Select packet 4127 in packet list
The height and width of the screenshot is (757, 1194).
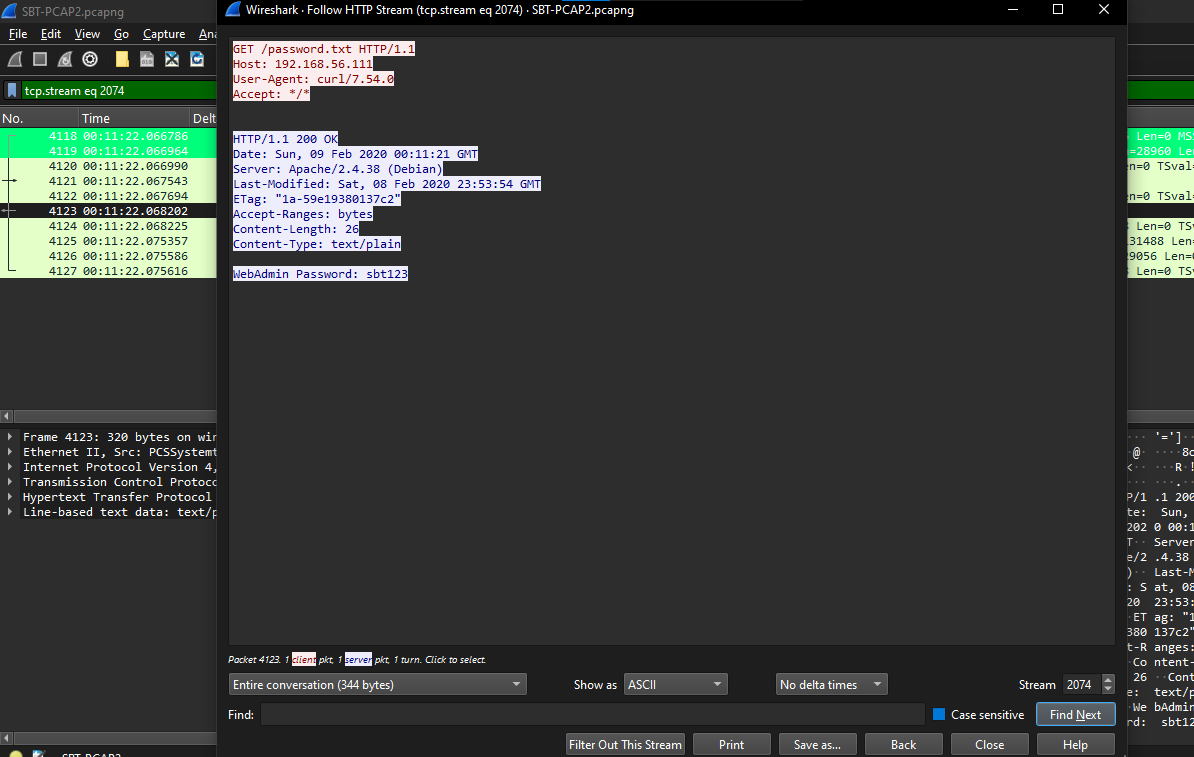[108, 271]
